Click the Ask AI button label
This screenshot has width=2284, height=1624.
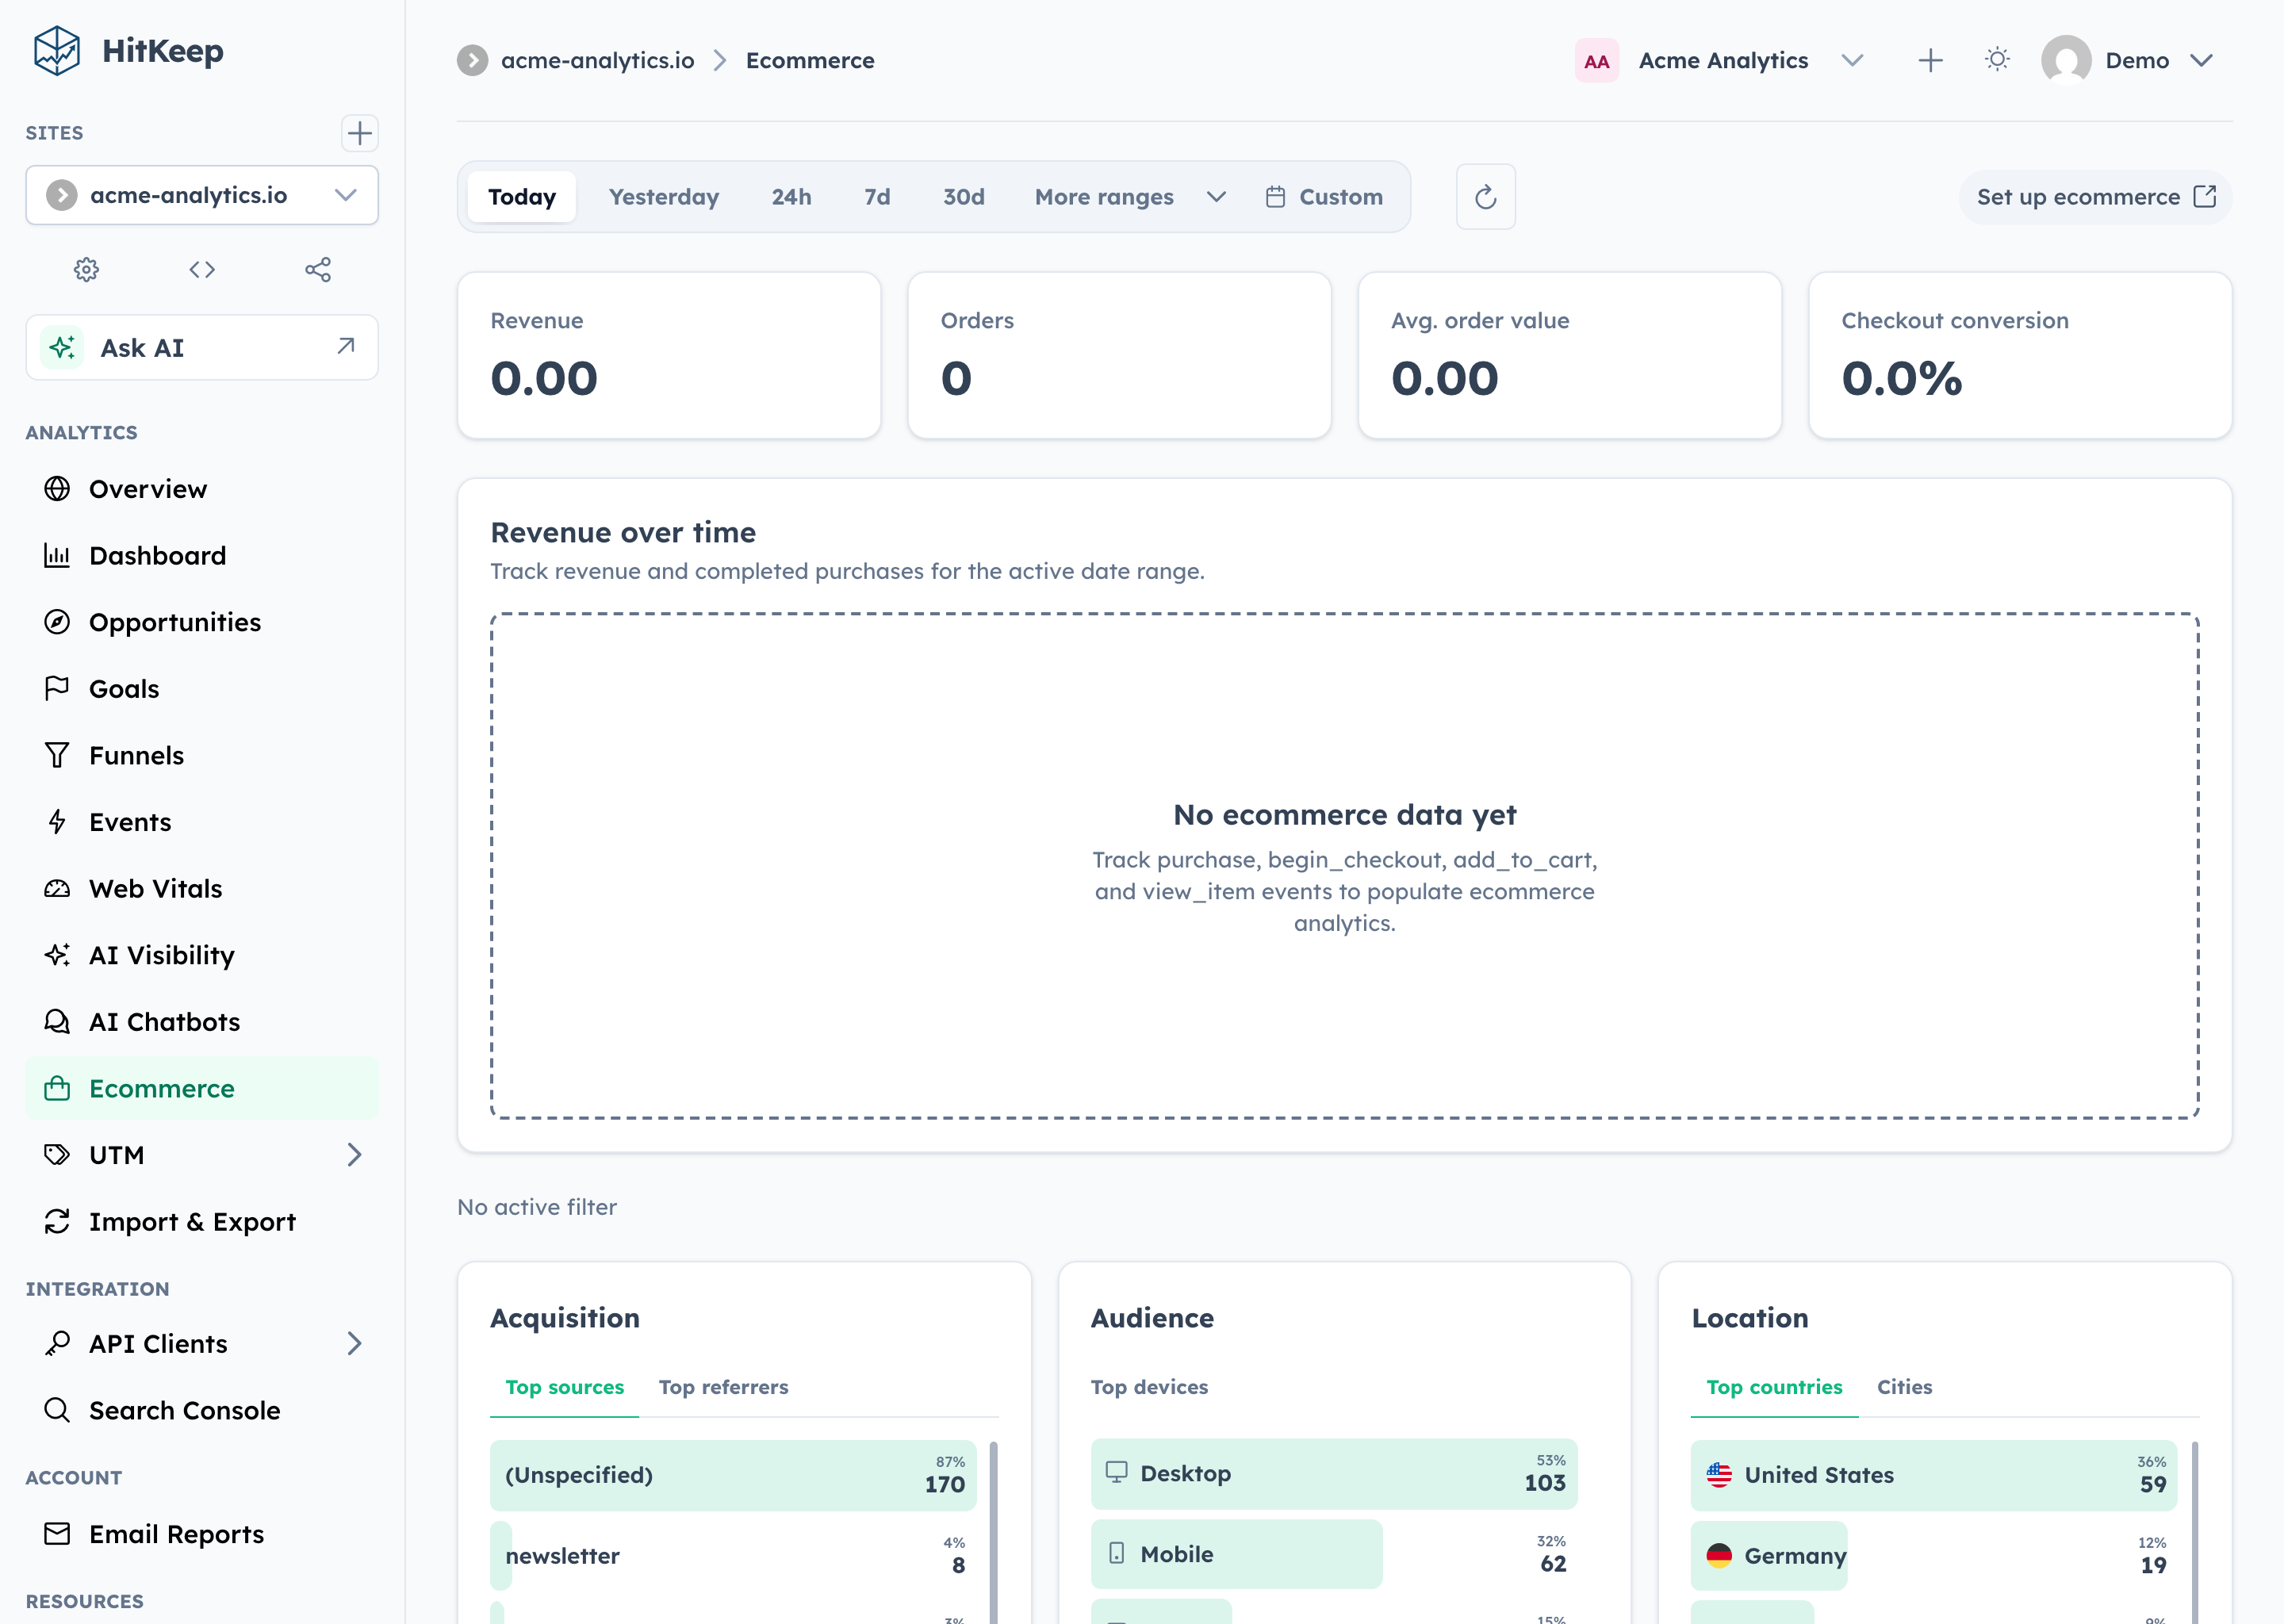coord(142,348)
